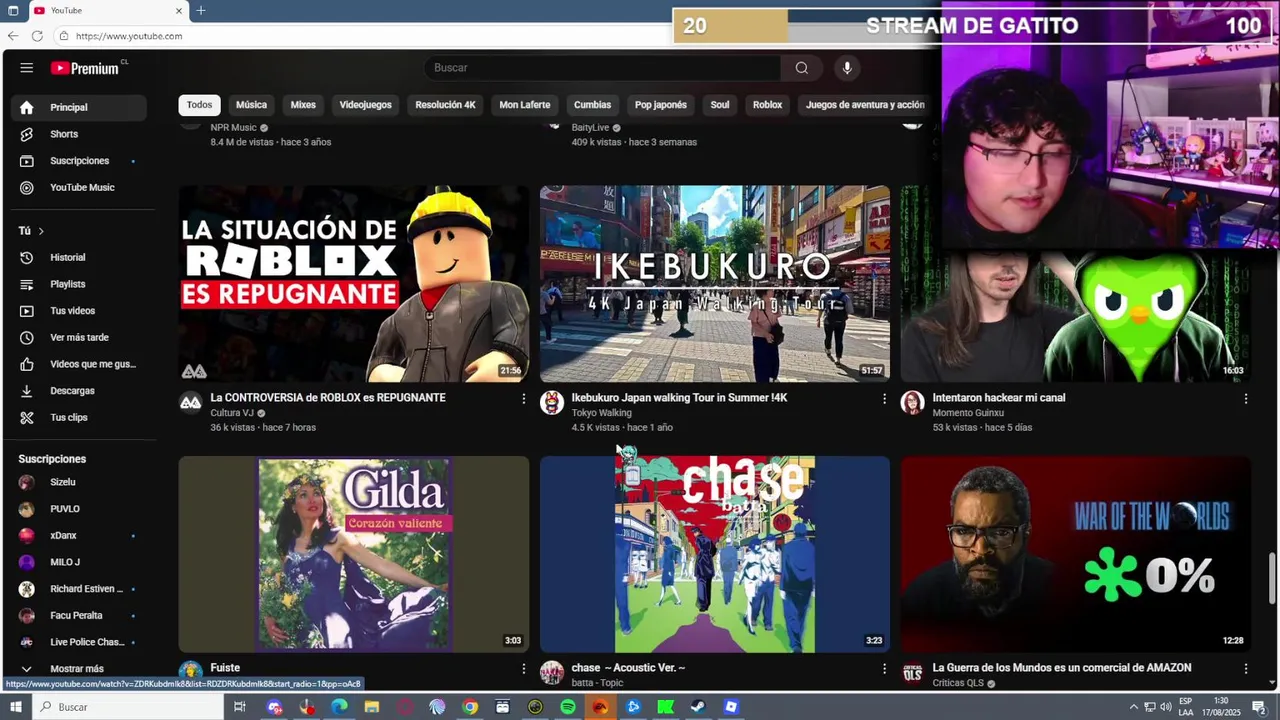Open PUVLO subscription channel

point(80,509)
